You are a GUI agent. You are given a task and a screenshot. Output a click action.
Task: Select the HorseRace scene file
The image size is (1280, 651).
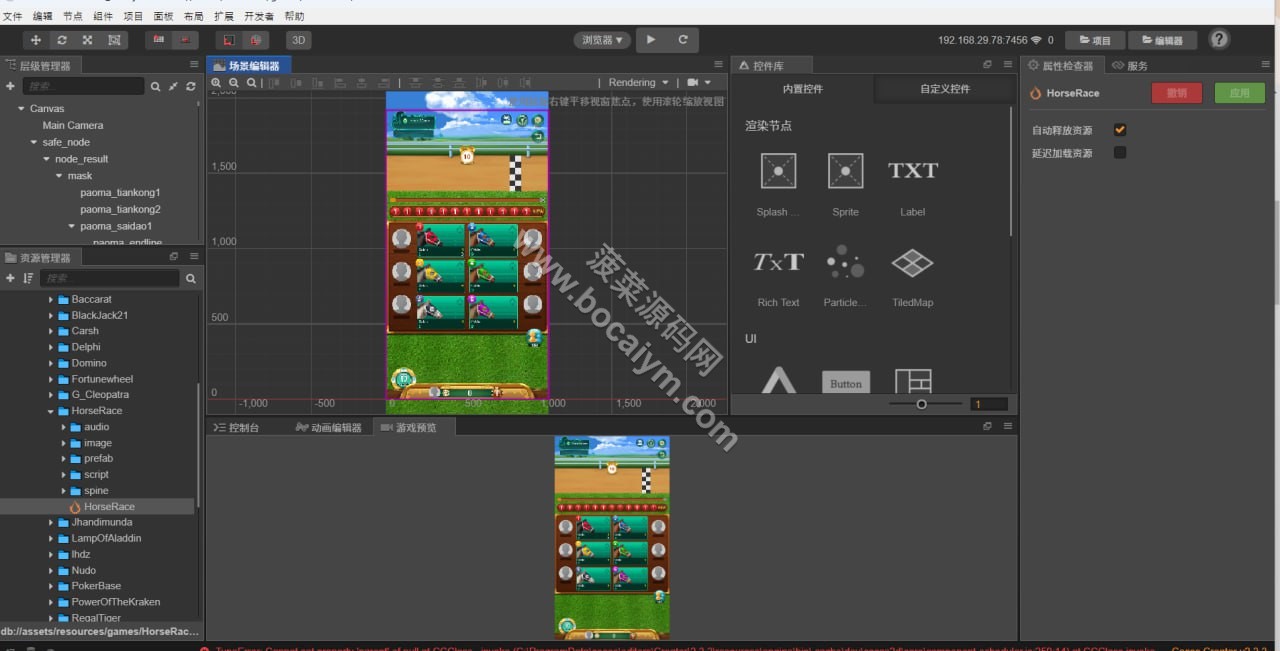click(109, 507)
